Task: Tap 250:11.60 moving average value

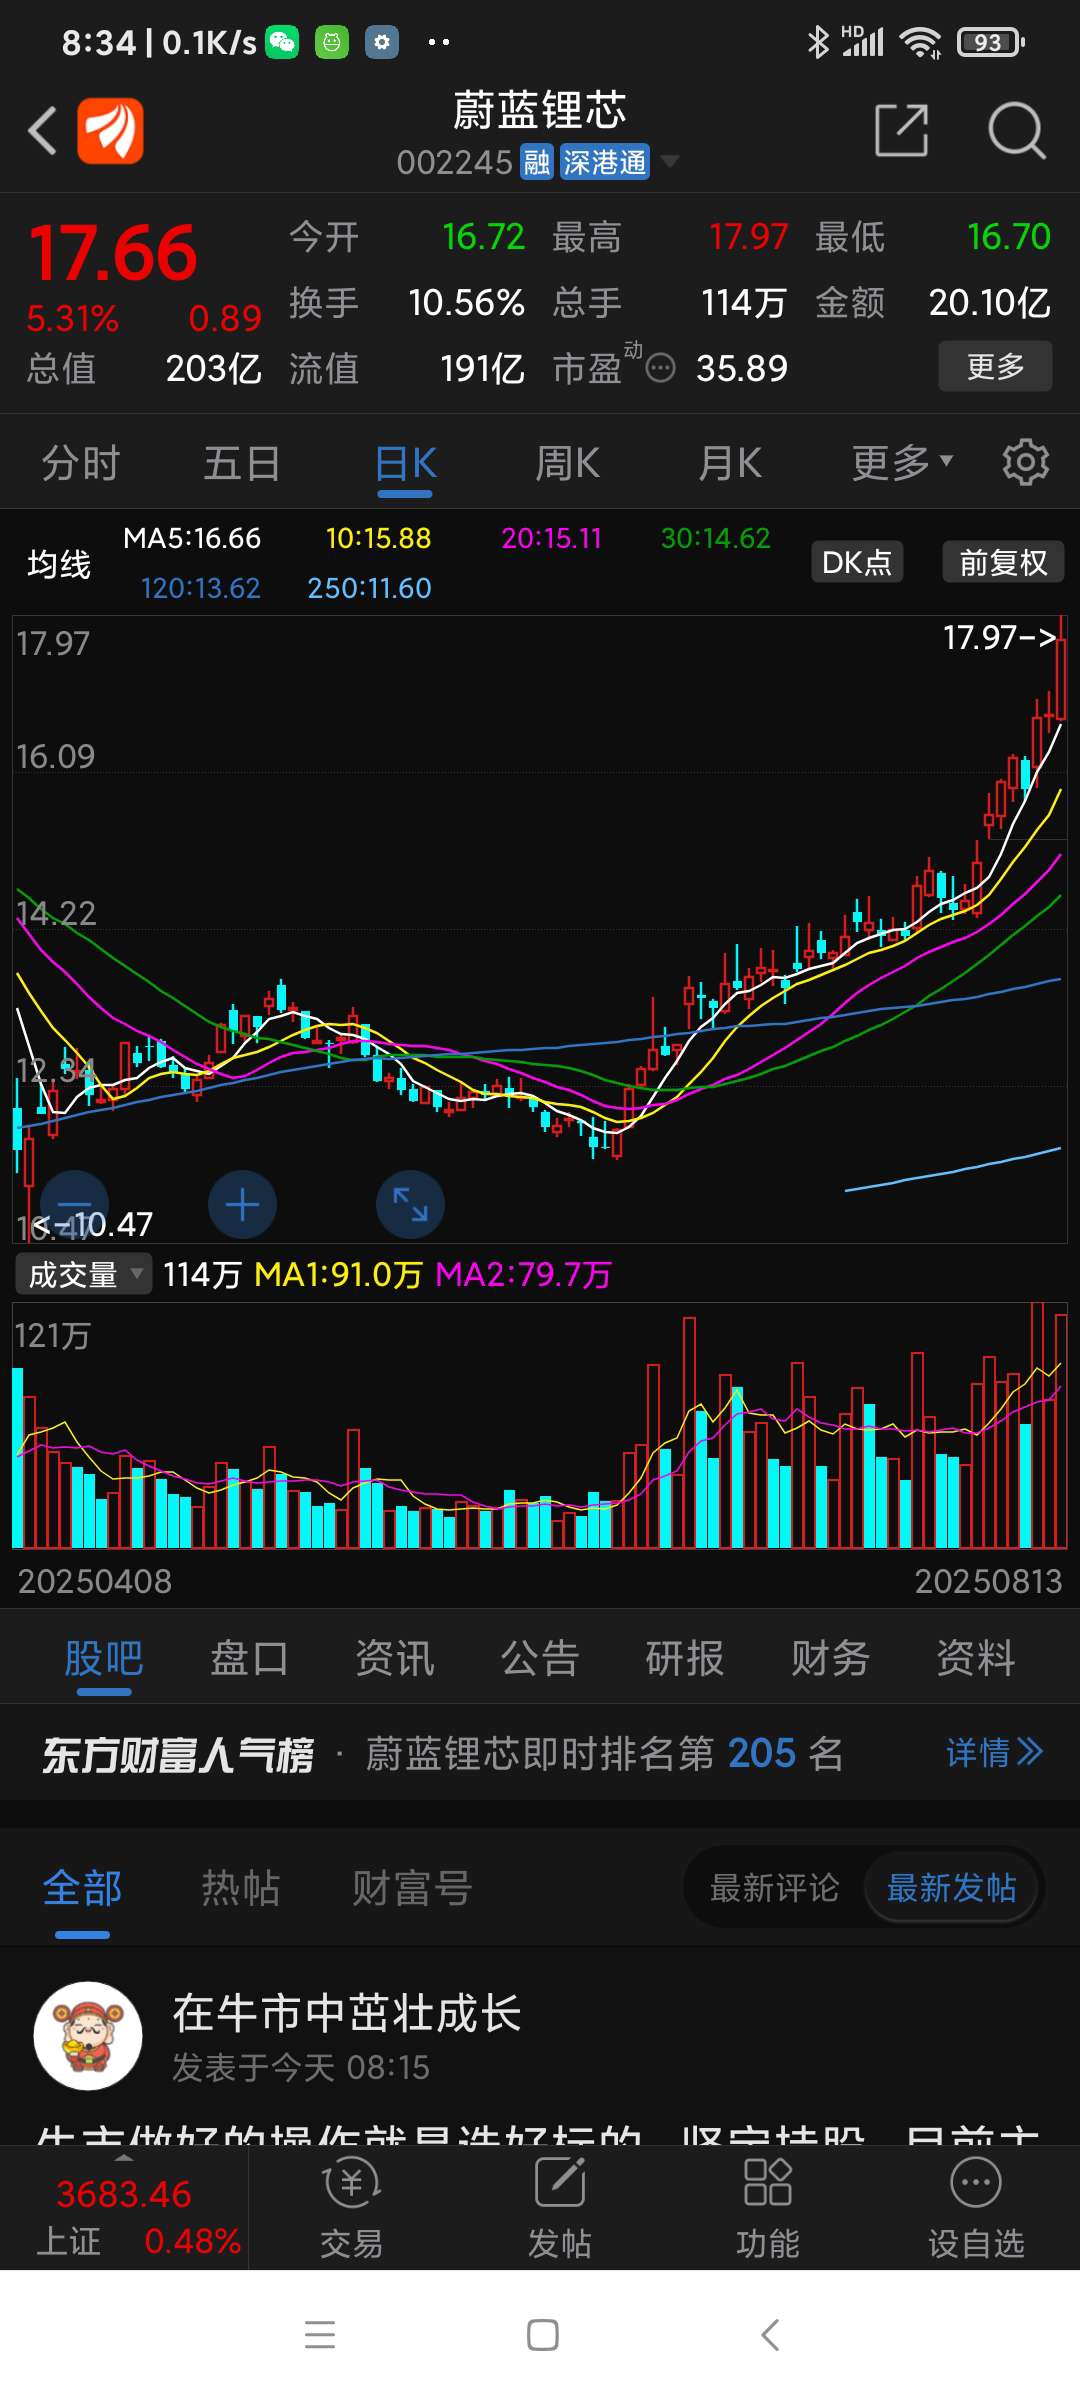Action: (369, 588)
